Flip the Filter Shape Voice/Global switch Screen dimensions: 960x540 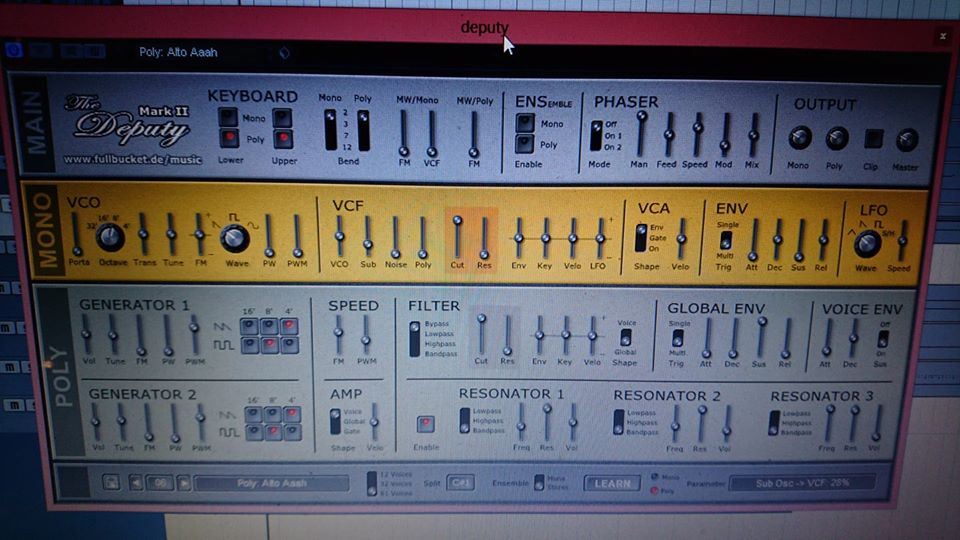coord(625,337)
